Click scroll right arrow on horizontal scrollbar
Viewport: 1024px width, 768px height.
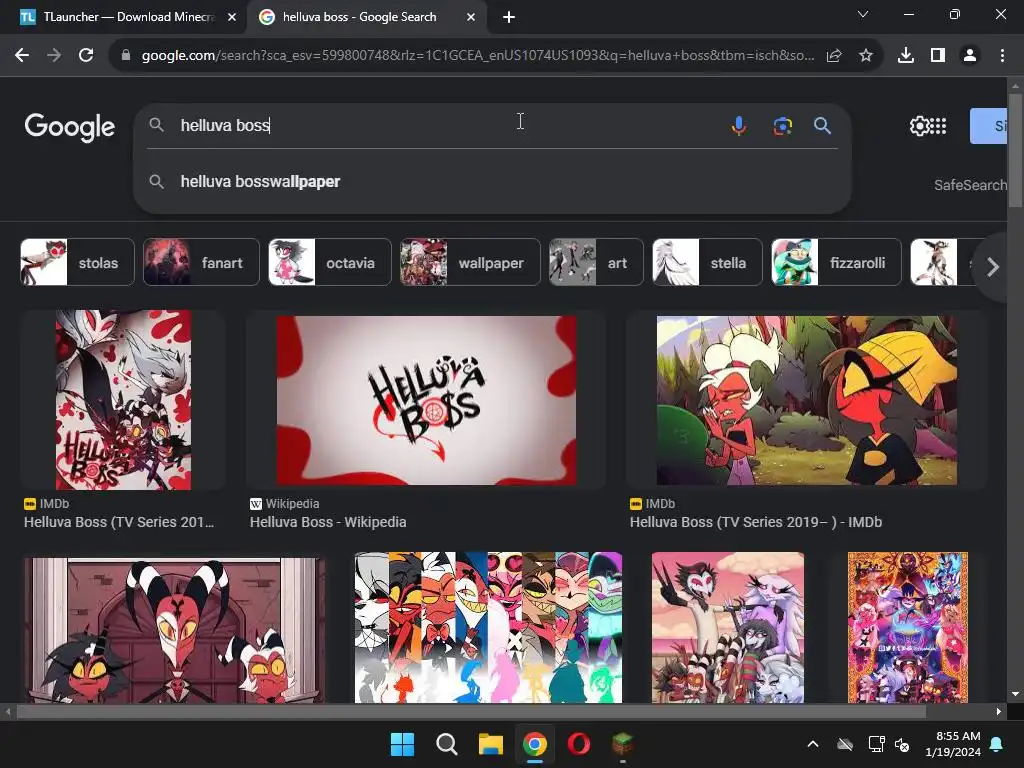[x=999, y=712]
